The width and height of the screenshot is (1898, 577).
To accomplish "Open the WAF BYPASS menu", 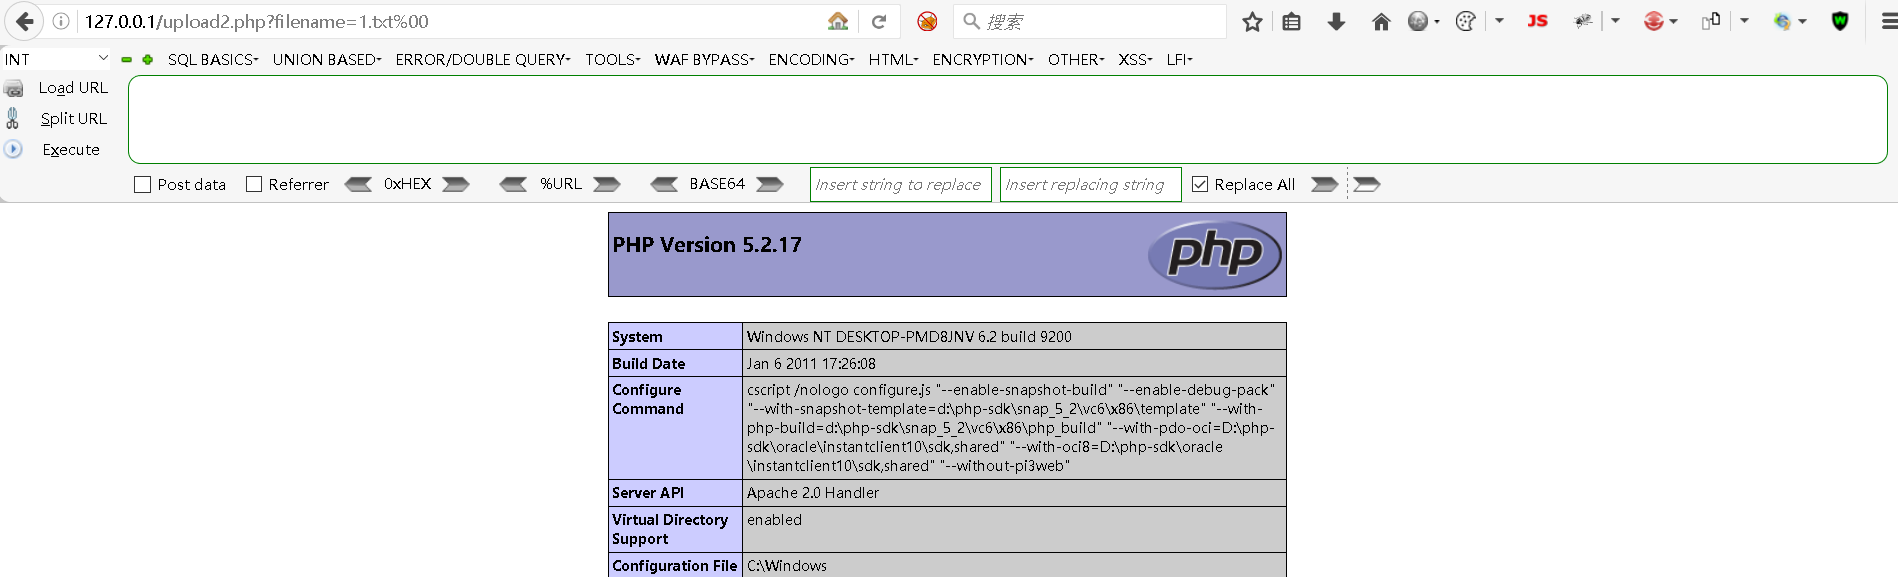I will coord(705,60).
